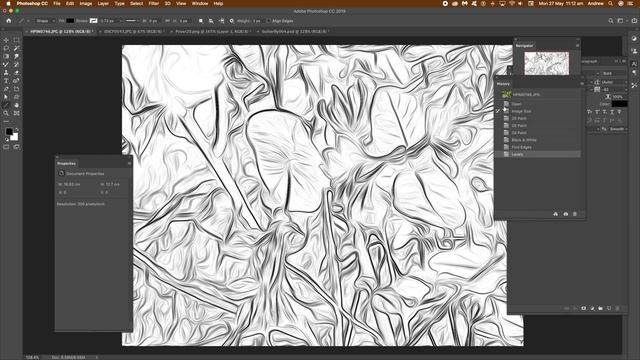The height and width of the screenshot is (360, 640).
Task: Click the camera new snapshot icon
Action: pos(565,214)
